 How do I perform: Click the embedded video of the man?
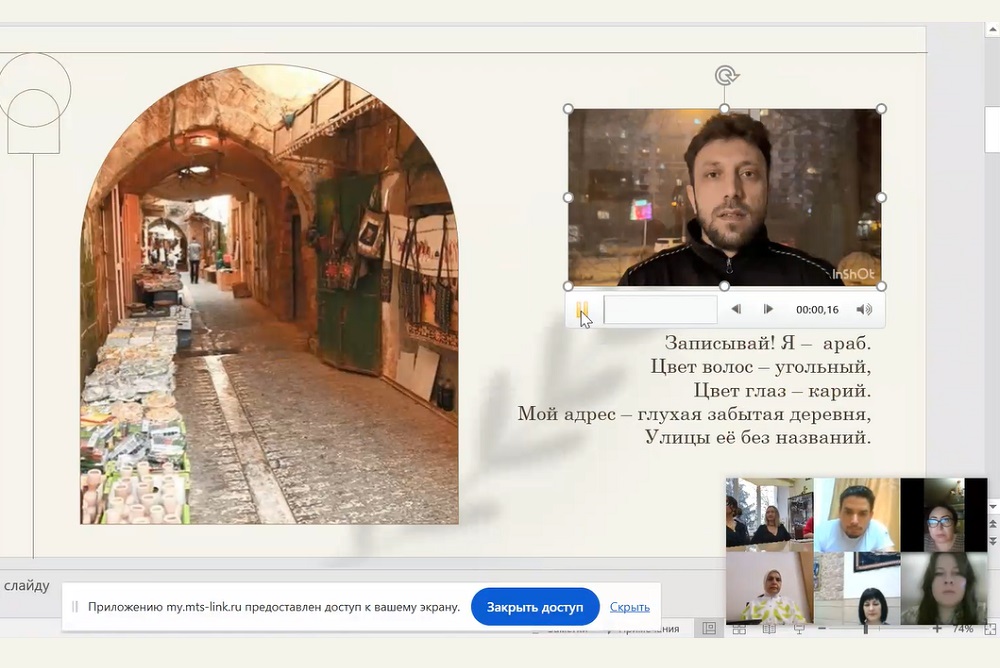[724, 198]
